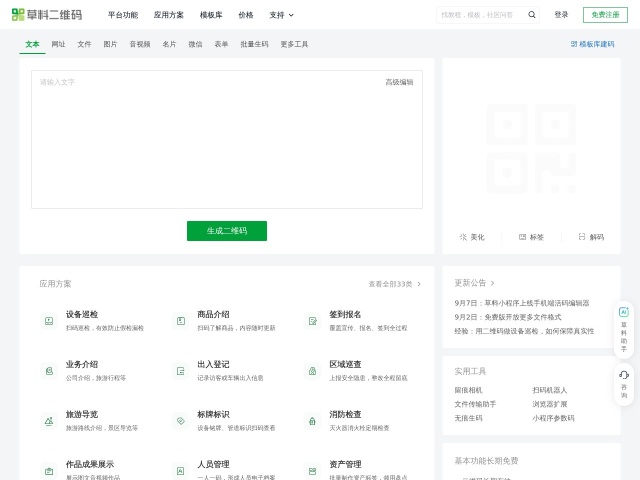Click the QR code preview placeholder

coord(531,149)
